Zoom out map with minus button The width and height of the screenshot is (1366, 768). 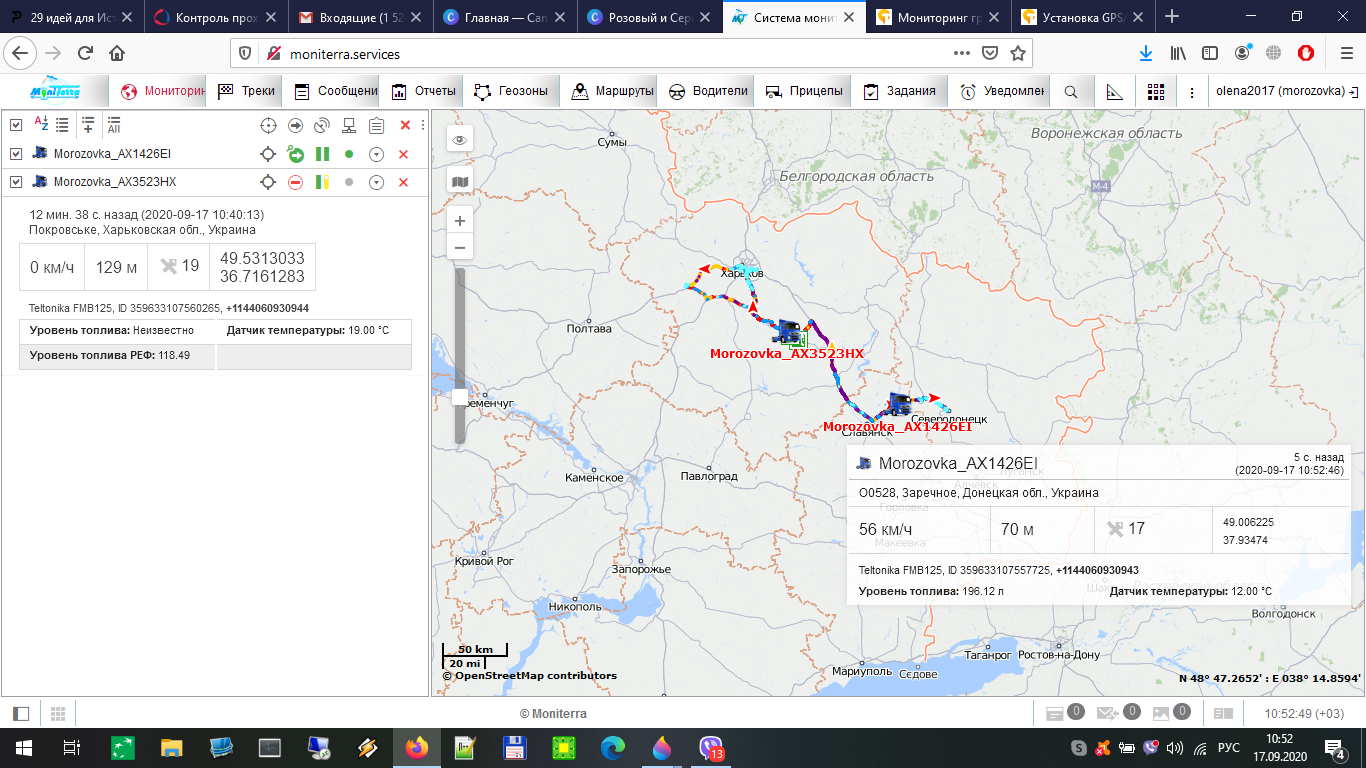pos(460,247)
